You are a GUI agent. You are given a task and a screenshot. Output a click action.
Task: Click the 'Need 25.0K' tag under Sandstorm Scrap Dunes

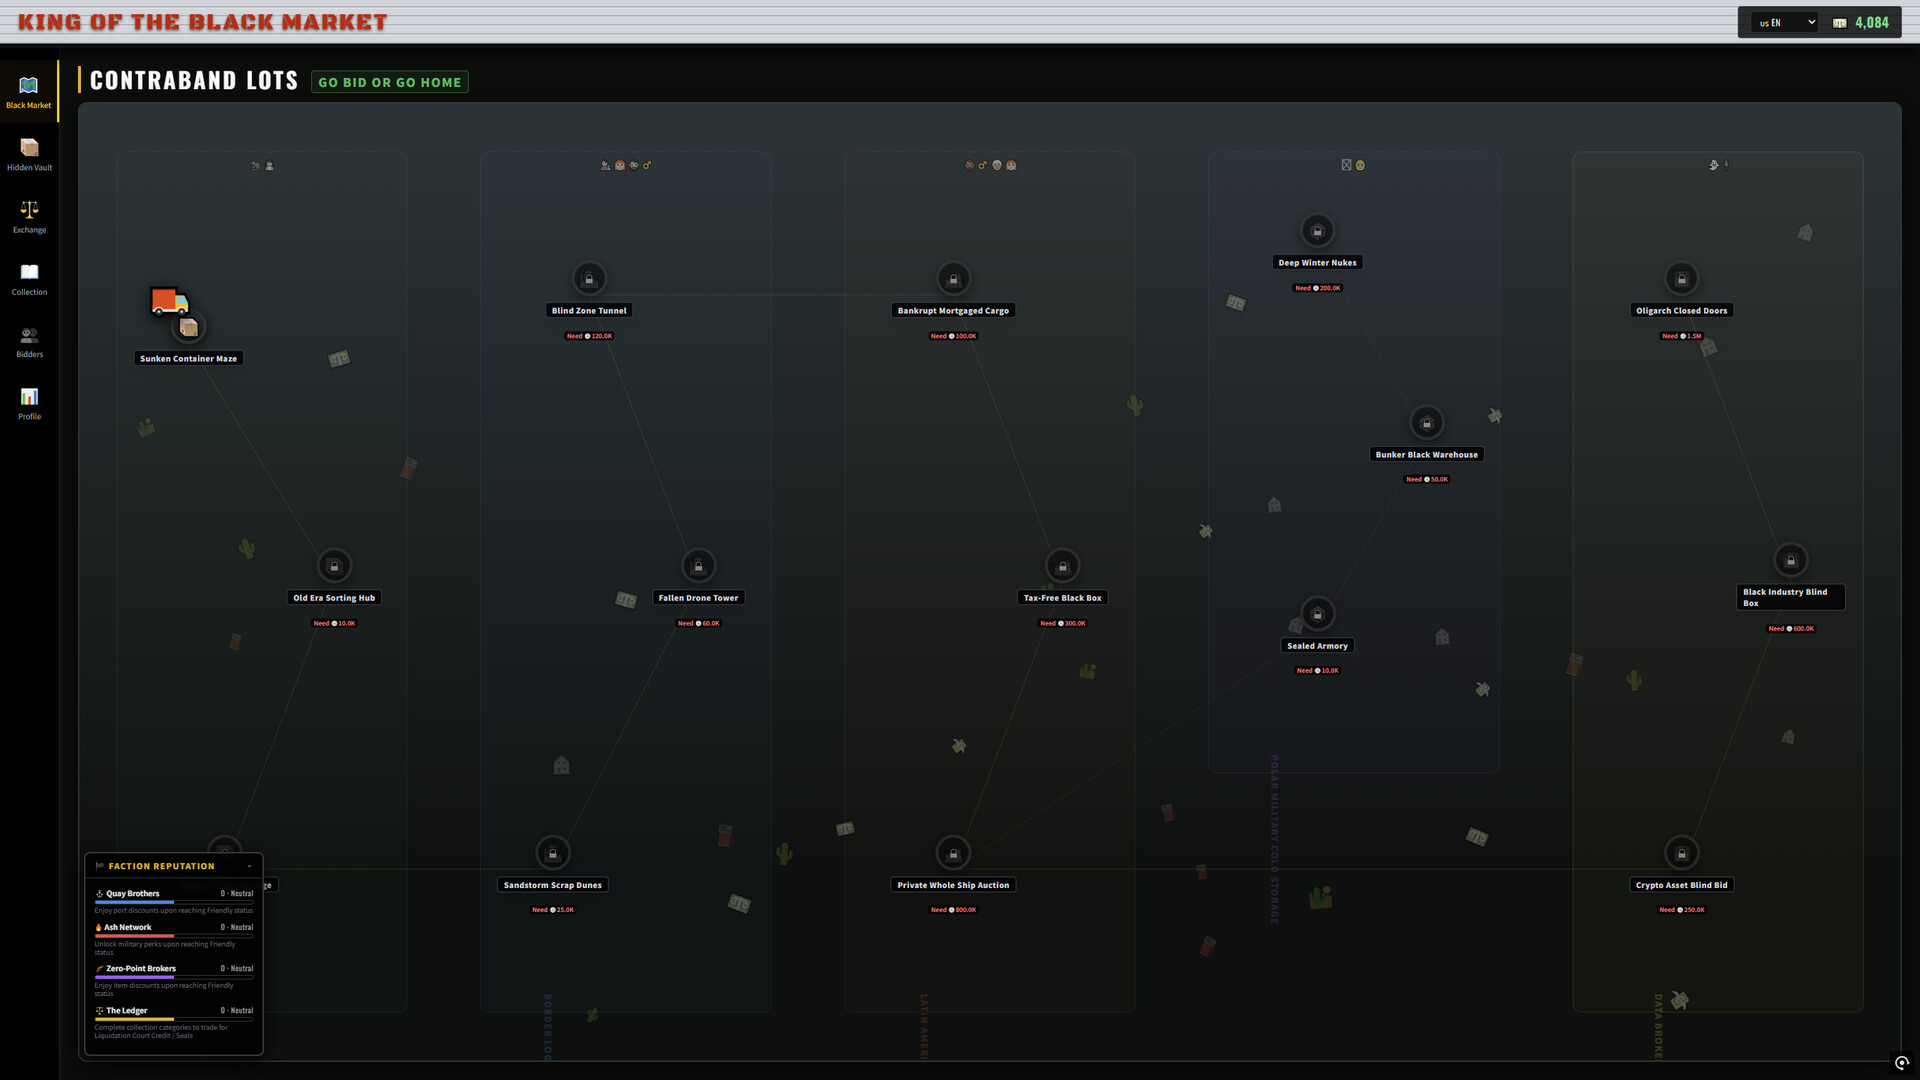[x=552, y=910]
